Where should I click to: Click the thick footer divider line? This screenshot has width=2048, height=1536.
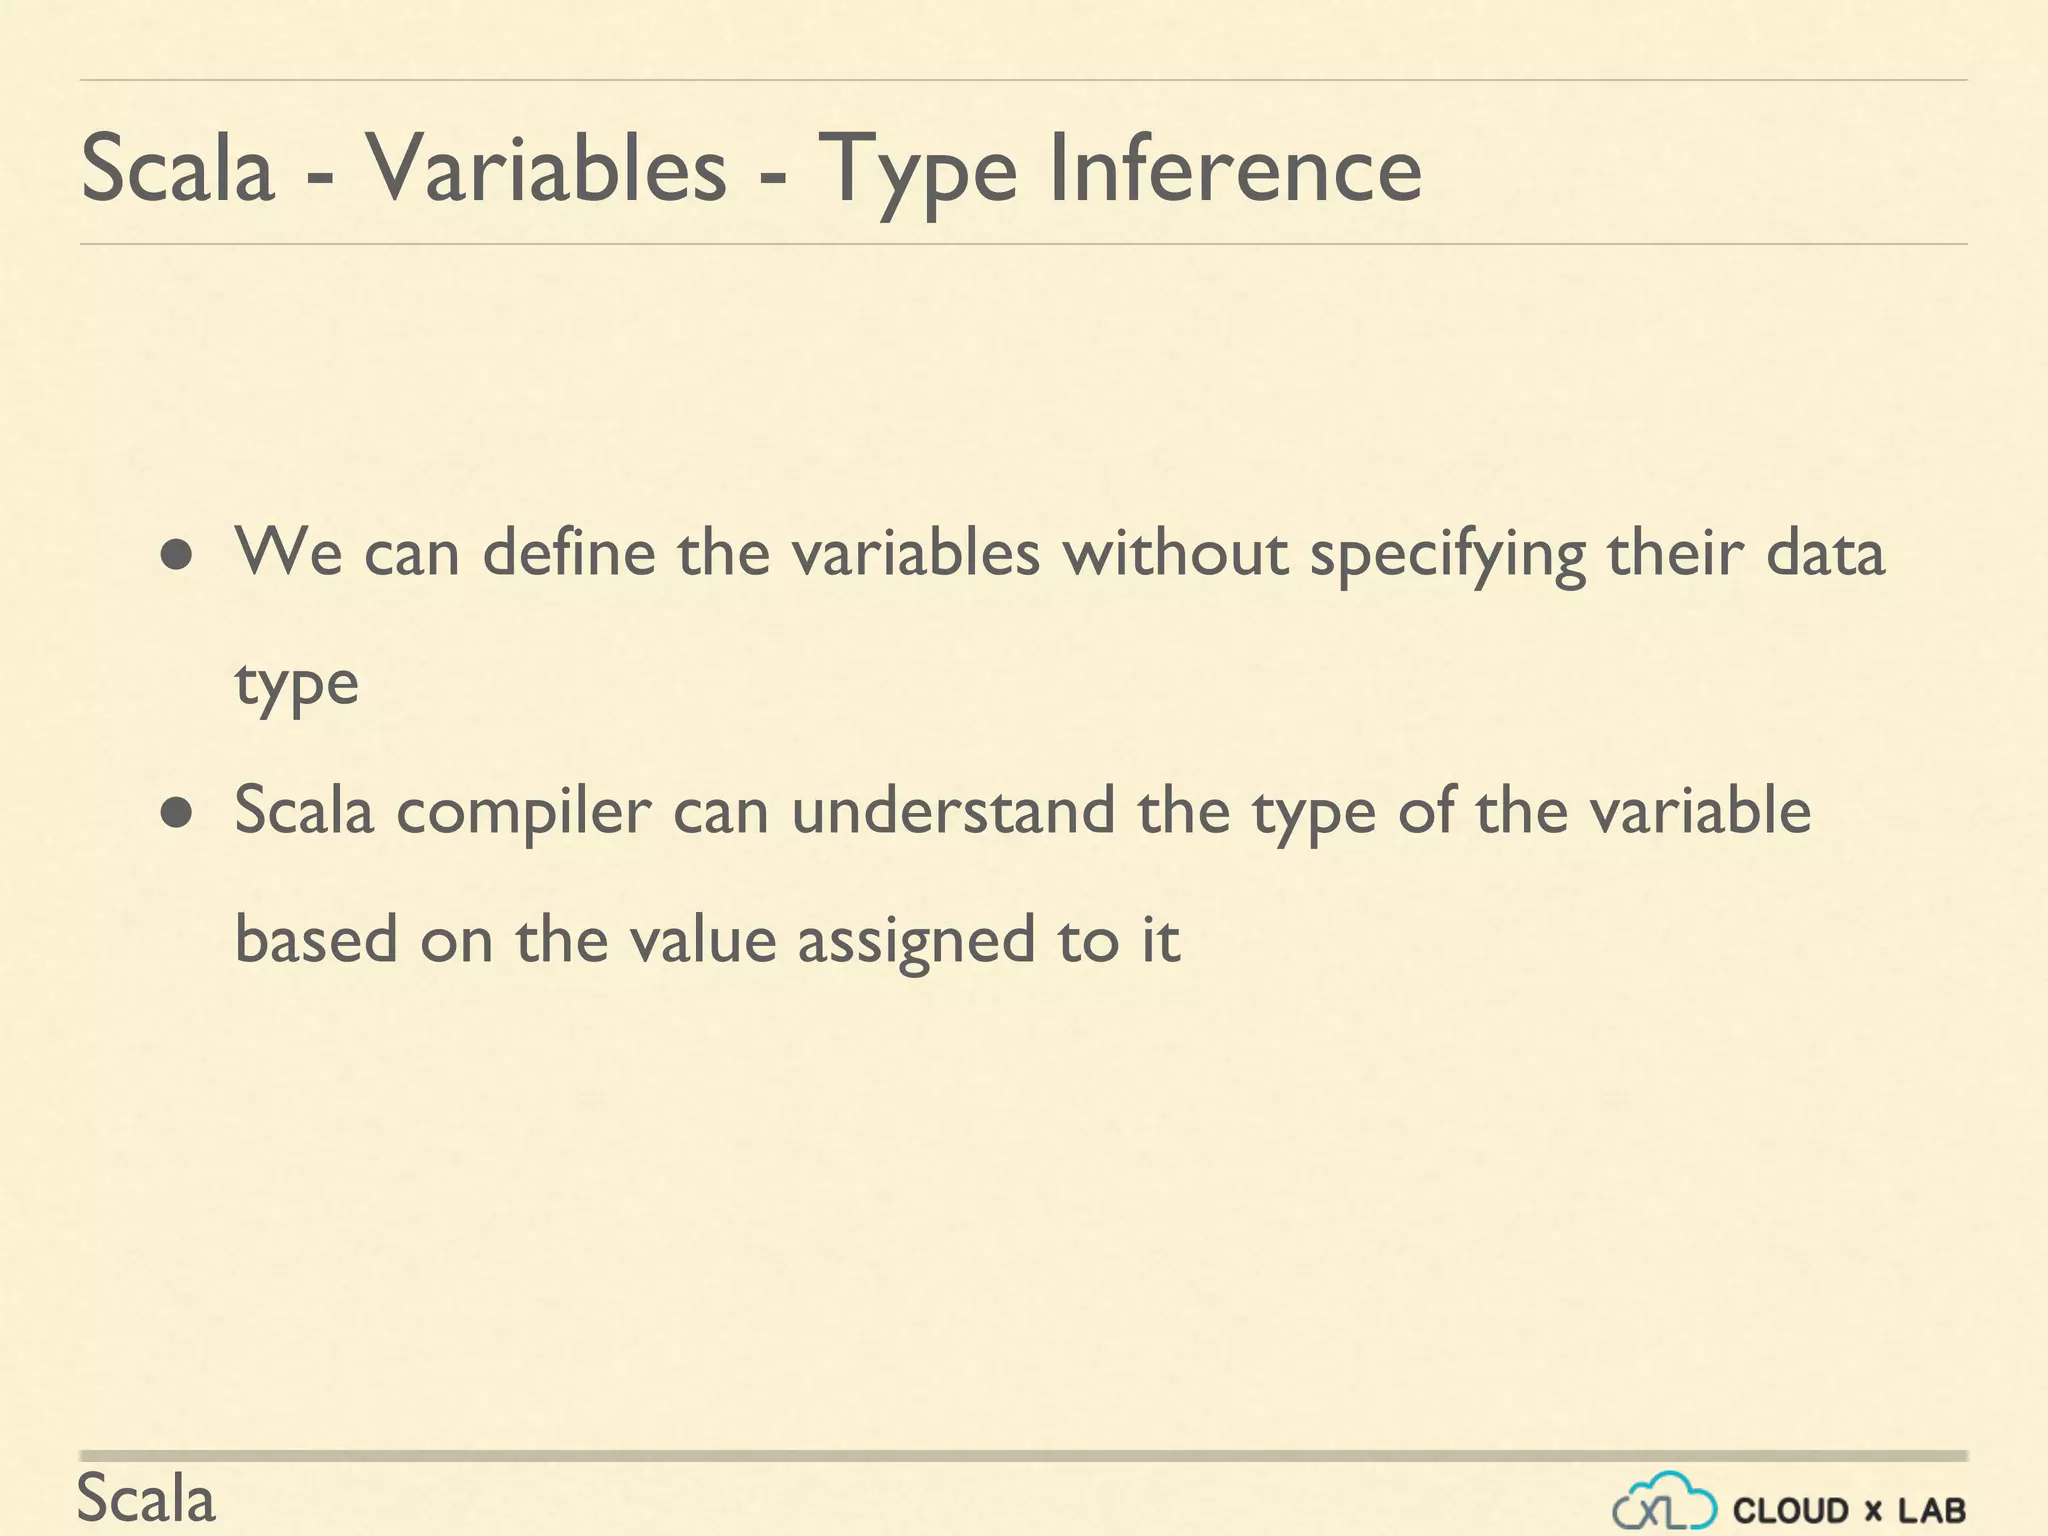(1022, 1456)
